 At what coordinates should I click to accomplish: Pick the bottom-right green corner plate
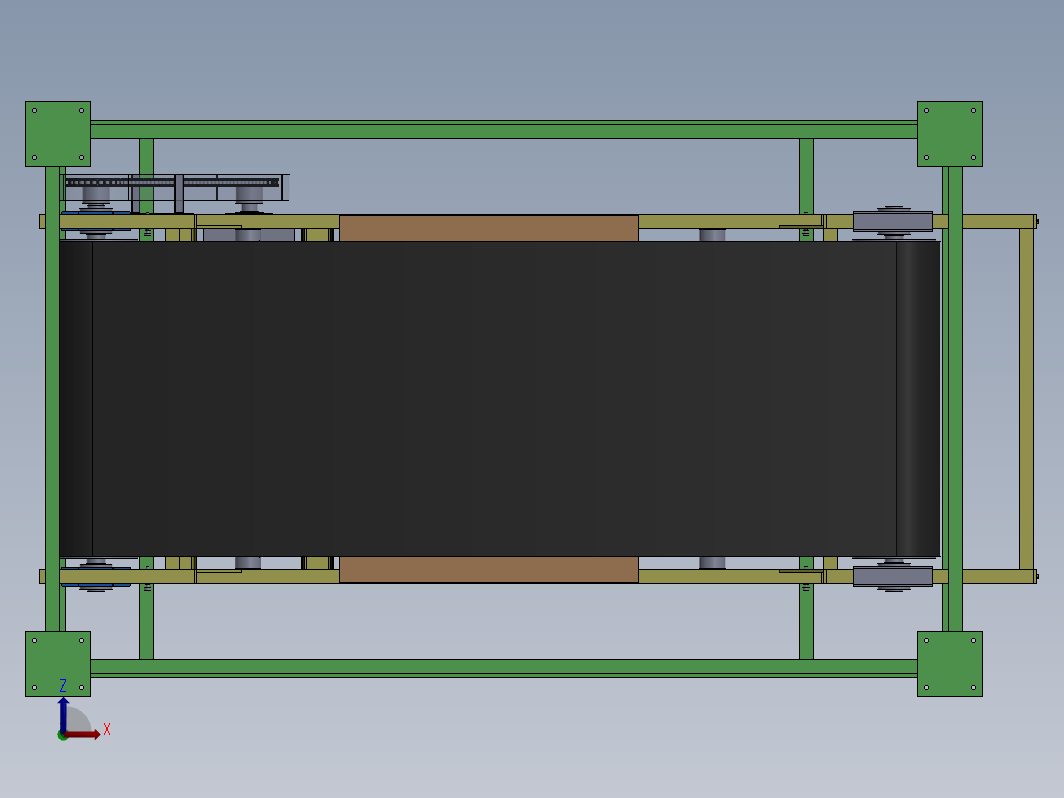950,664
